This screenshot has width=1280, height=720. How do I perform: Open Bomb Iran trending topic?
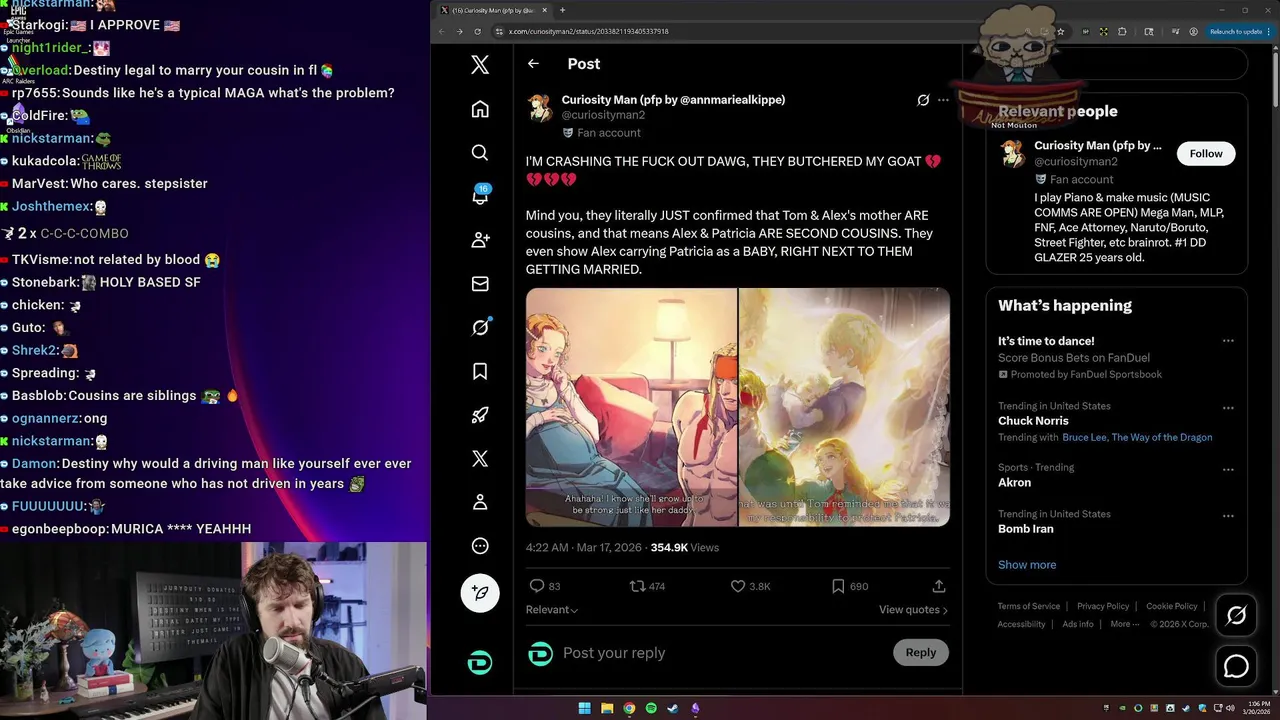coord(1027,529)
